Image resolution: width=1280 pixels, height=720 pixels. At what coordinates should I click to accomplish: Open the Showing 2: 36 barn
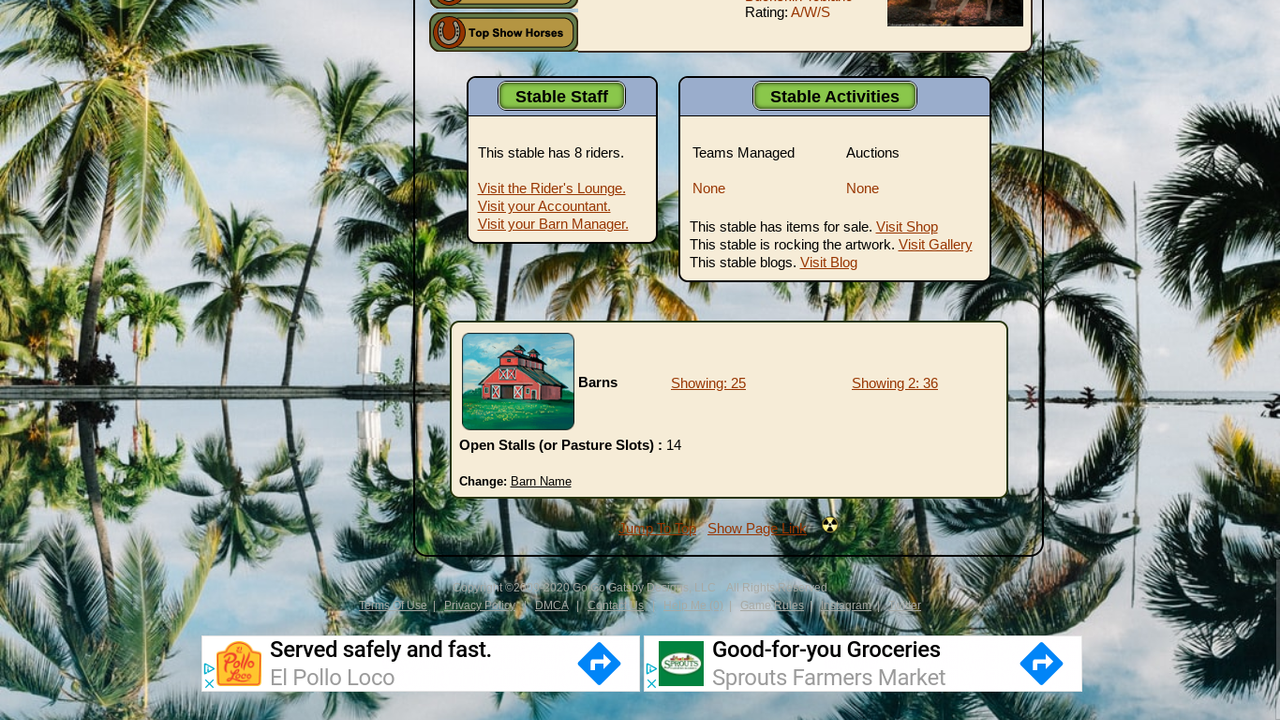[x=895, y=383]
